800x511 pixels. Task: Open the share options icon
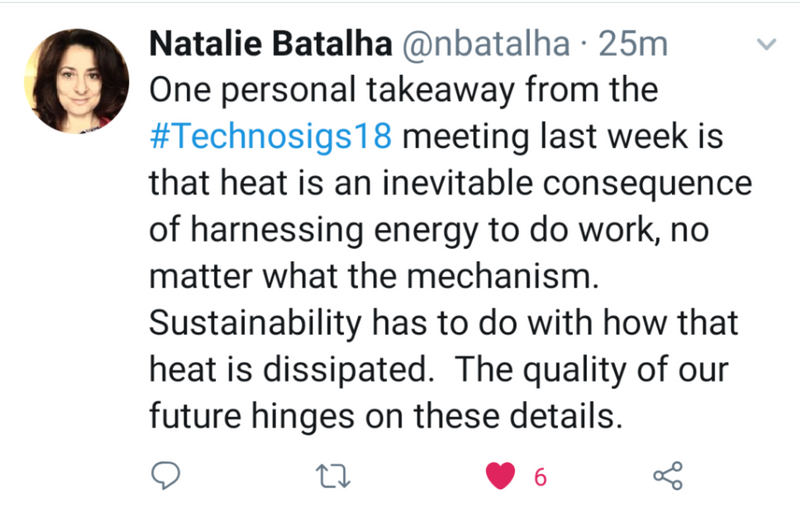(x=667, y=477)
